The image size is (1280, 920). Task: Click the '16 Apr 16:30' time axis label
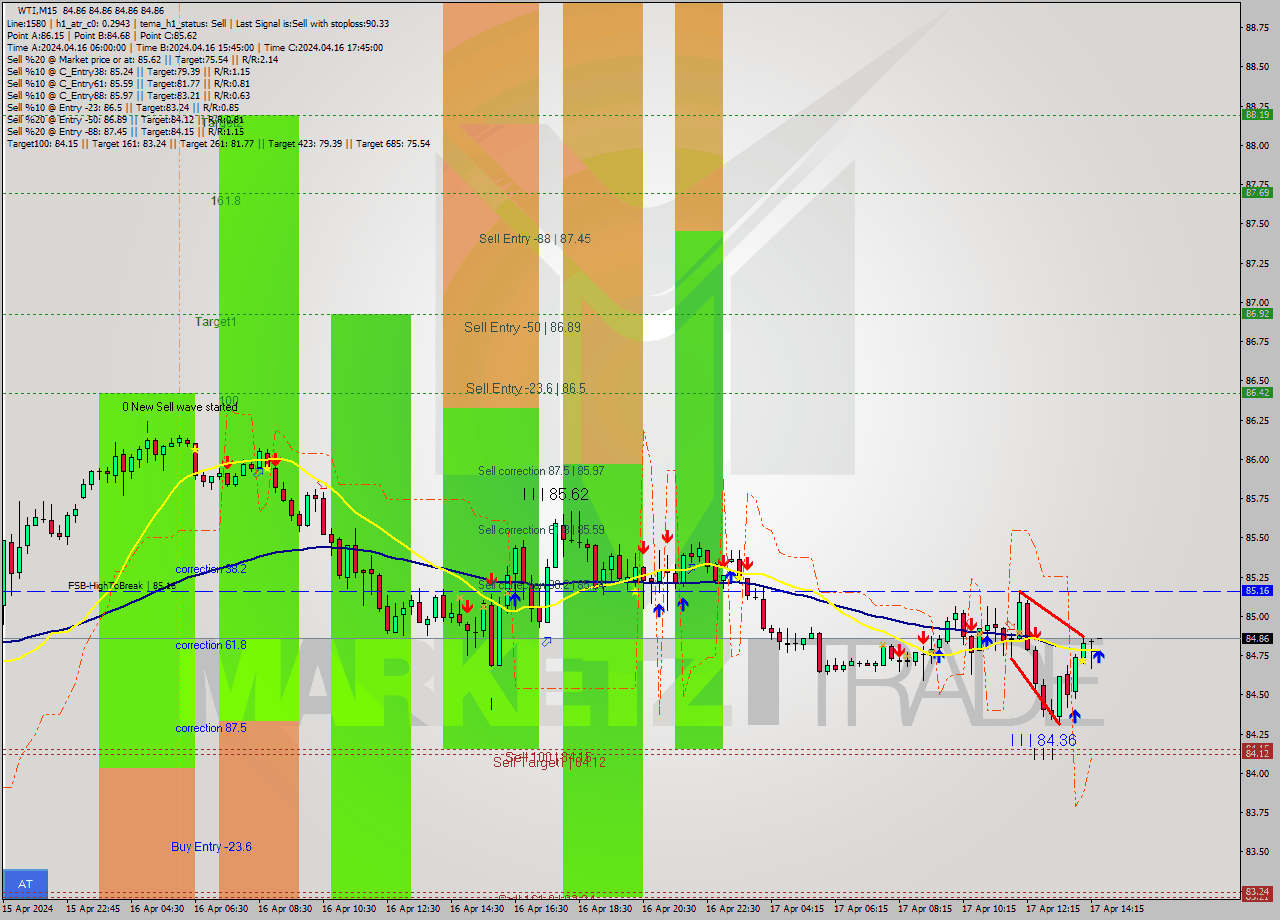pyautogui.click(x=540, y=909)
